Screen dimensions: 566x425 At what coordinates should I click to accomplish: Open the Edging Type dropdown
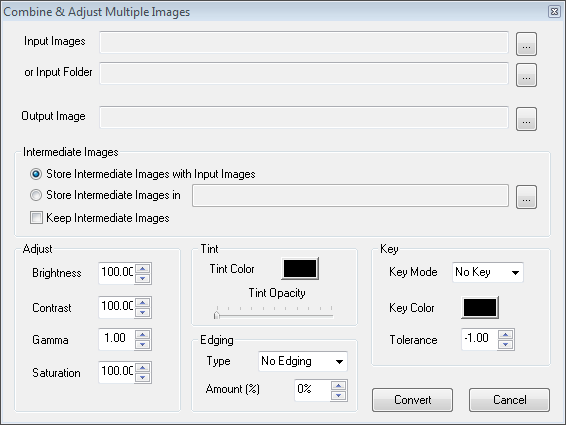(x=303, y=361)
